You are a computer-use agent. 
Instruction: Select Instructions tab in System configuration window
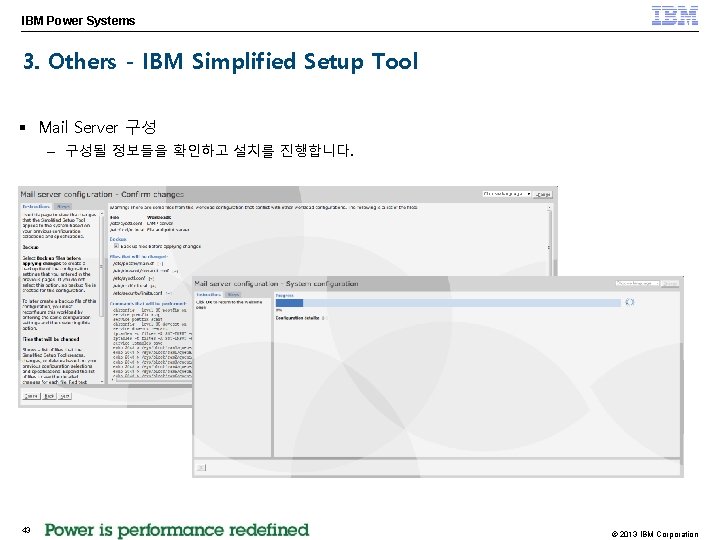(x=208, y=295)
